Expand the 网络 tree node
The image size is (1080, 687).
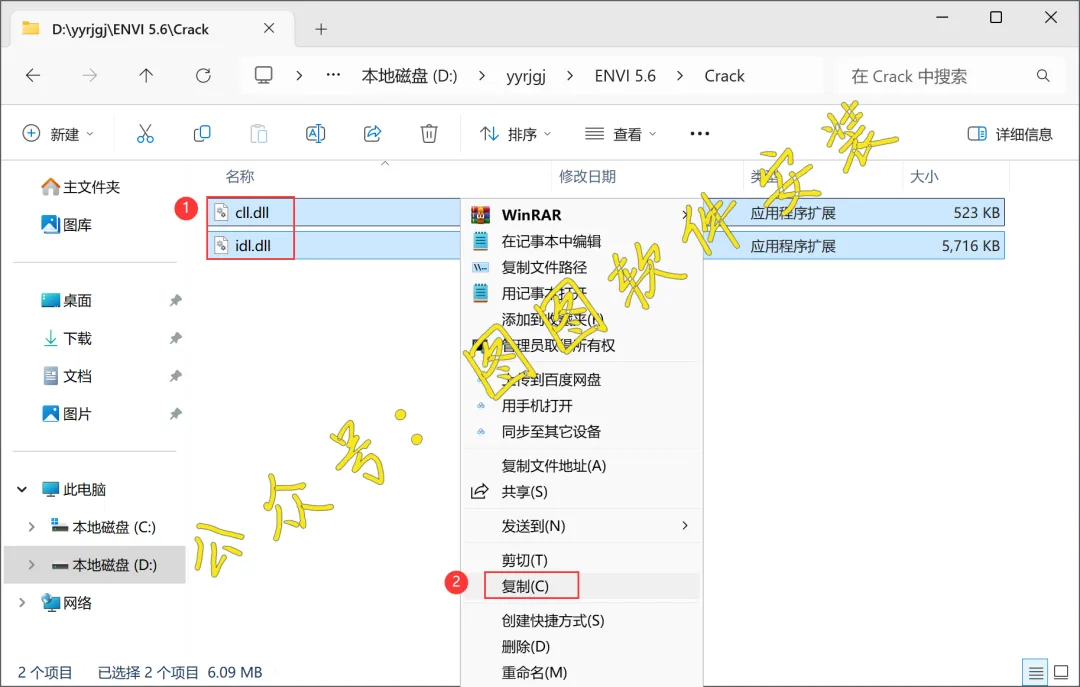[22, 603]
